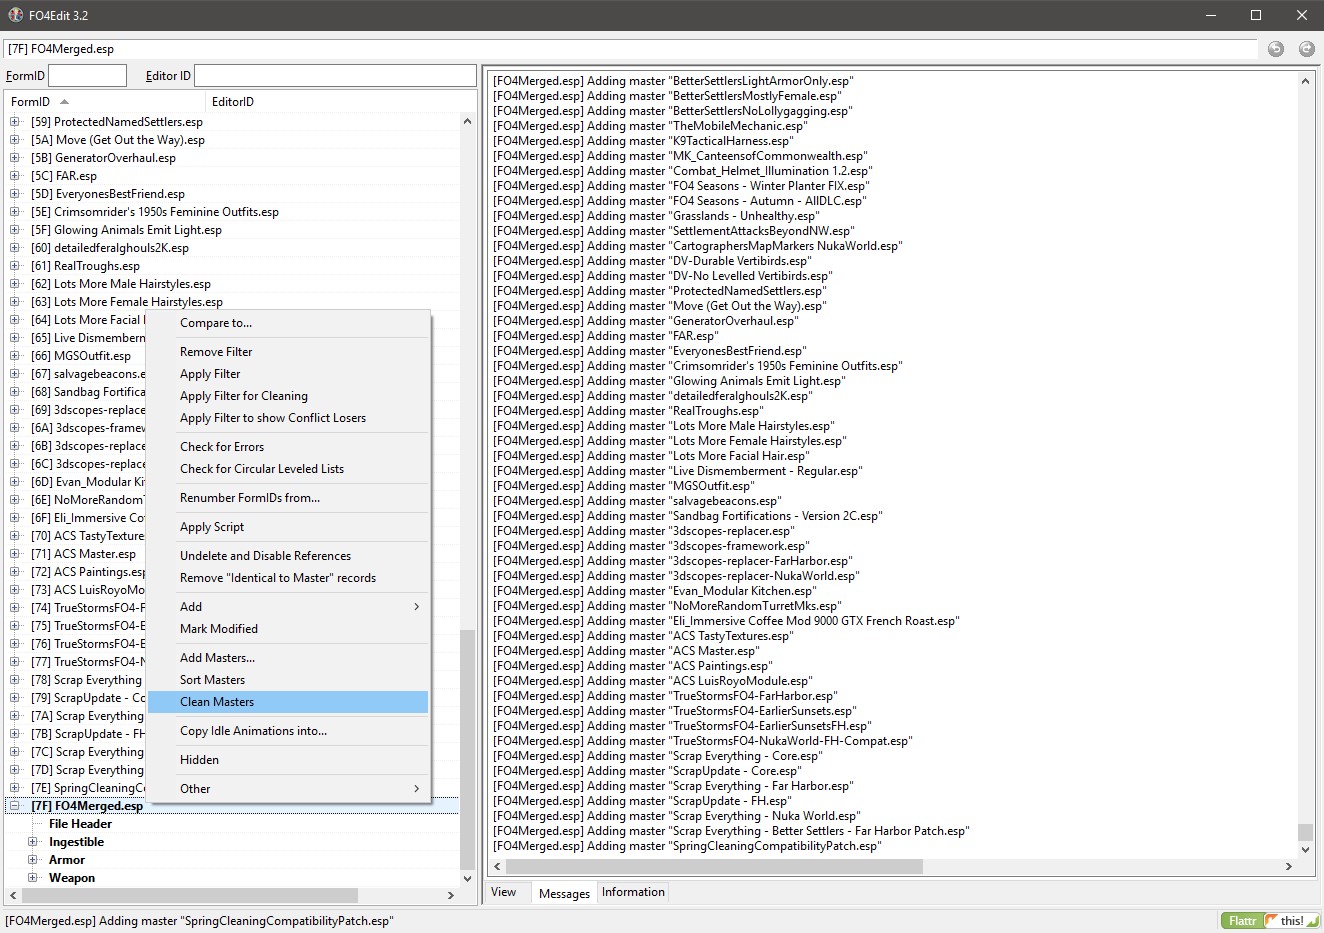Click the navigate forward arrow button

pyautogui.click(x=1306, y=49)
